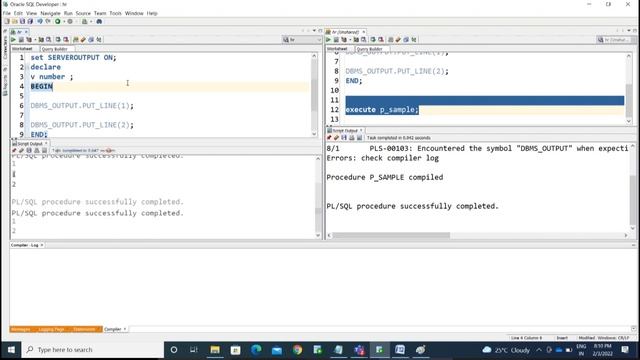Clear right Script Output with eraser icon
This screenshot has width=640, height=360.
[x=336, y=138]
